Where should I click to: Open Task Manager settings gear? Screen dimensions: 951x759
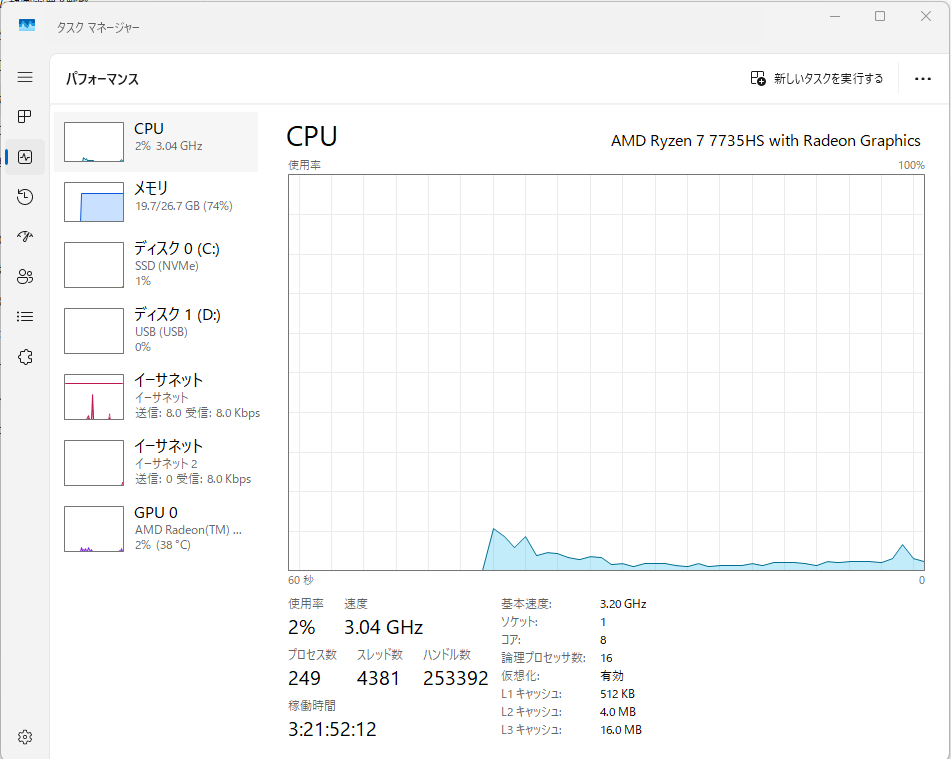click(25, 737)
